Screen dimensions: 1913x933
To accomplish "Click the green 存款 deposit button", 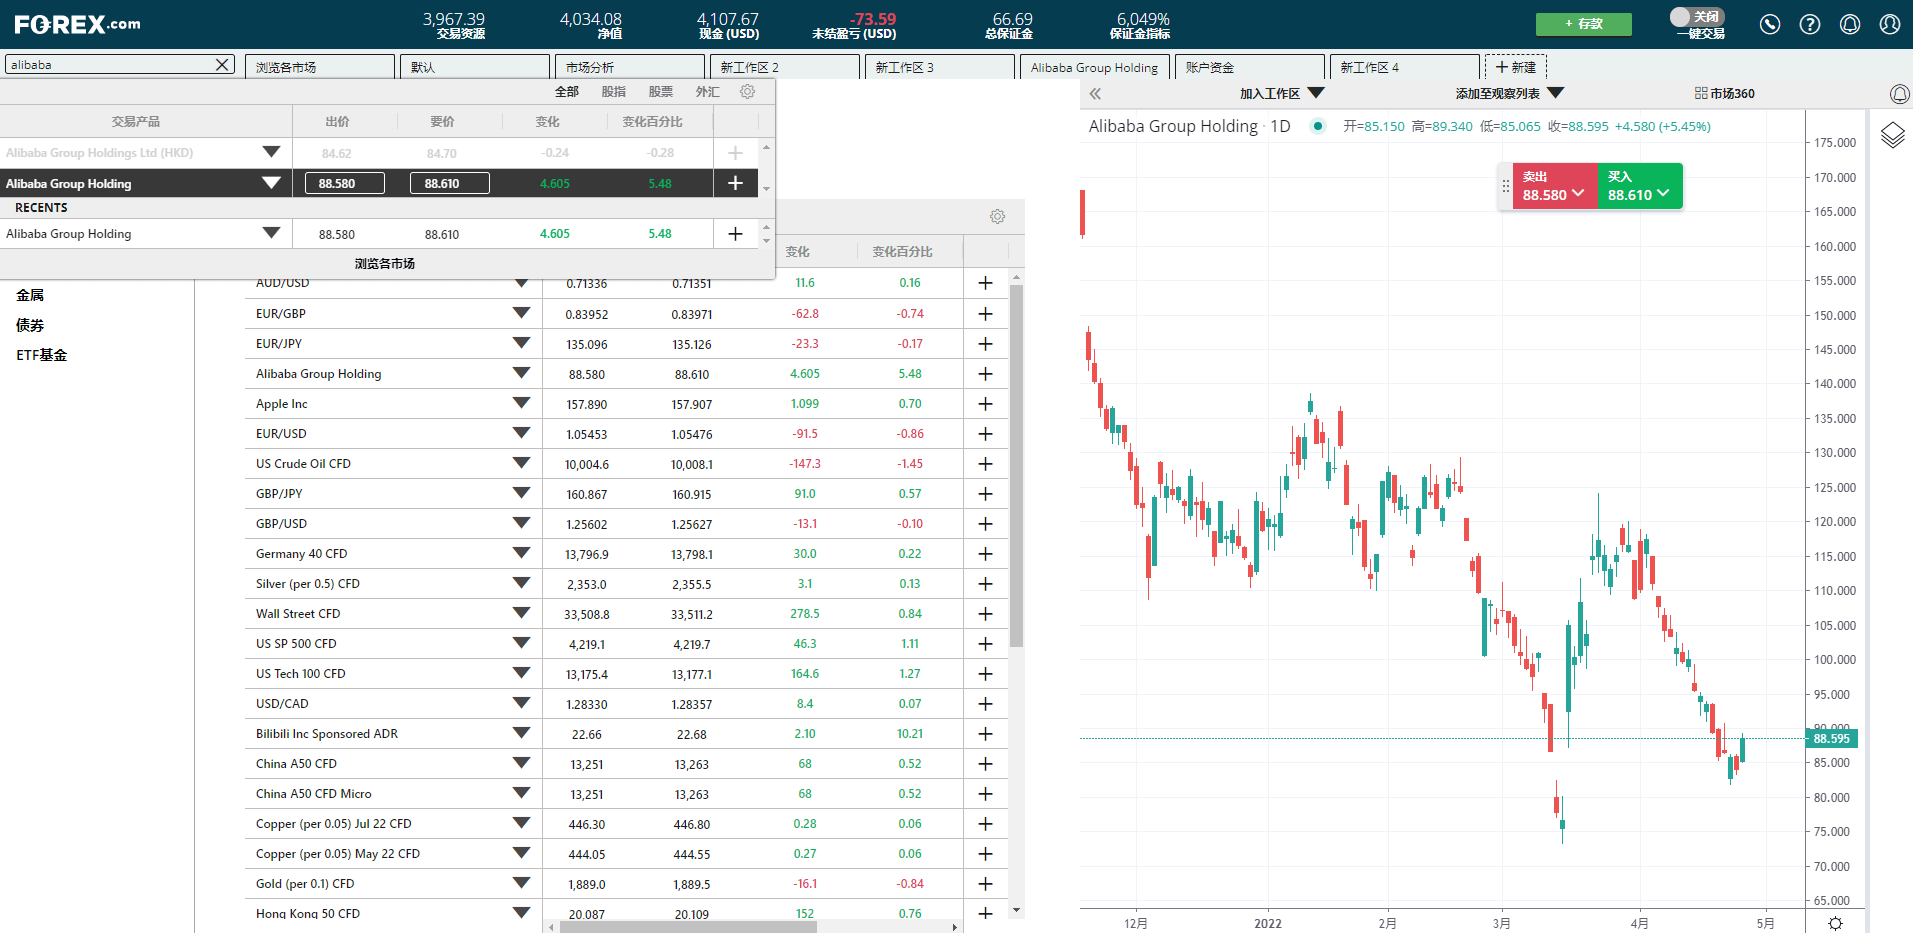I will coord(1584,24).
